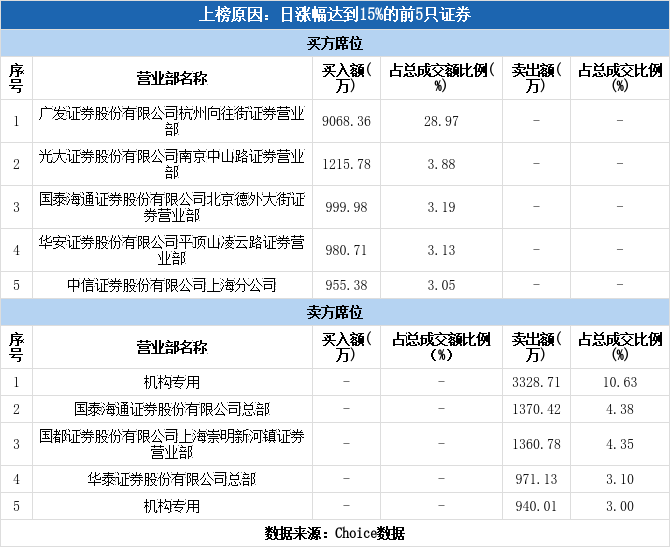
Task: Click ratio value 28.97
Action: (x=441, y=121)
